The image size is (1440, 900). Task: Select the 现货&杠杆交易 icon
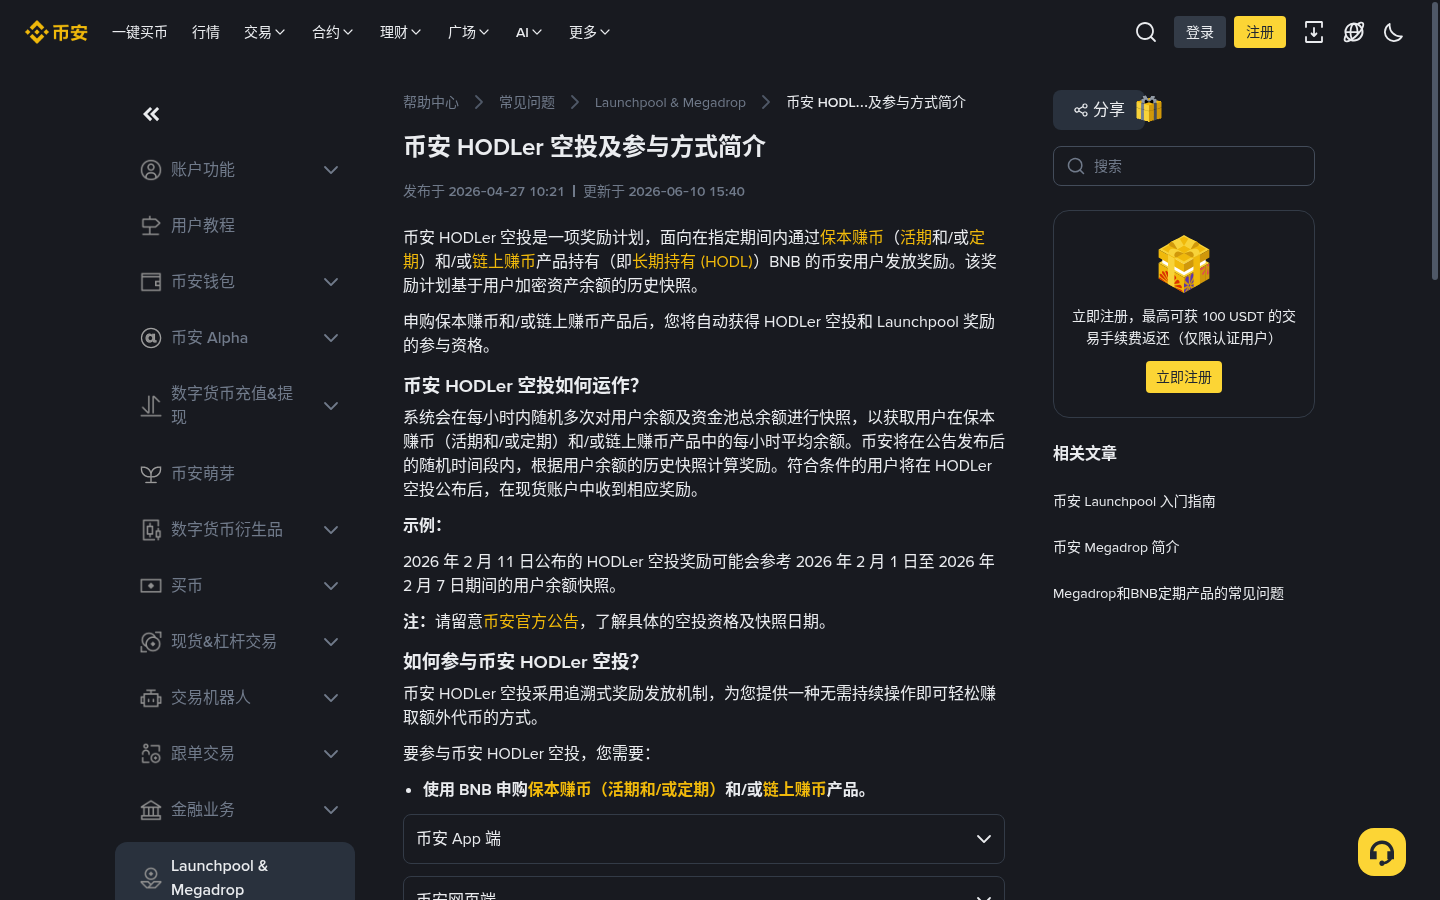[151, 642]
